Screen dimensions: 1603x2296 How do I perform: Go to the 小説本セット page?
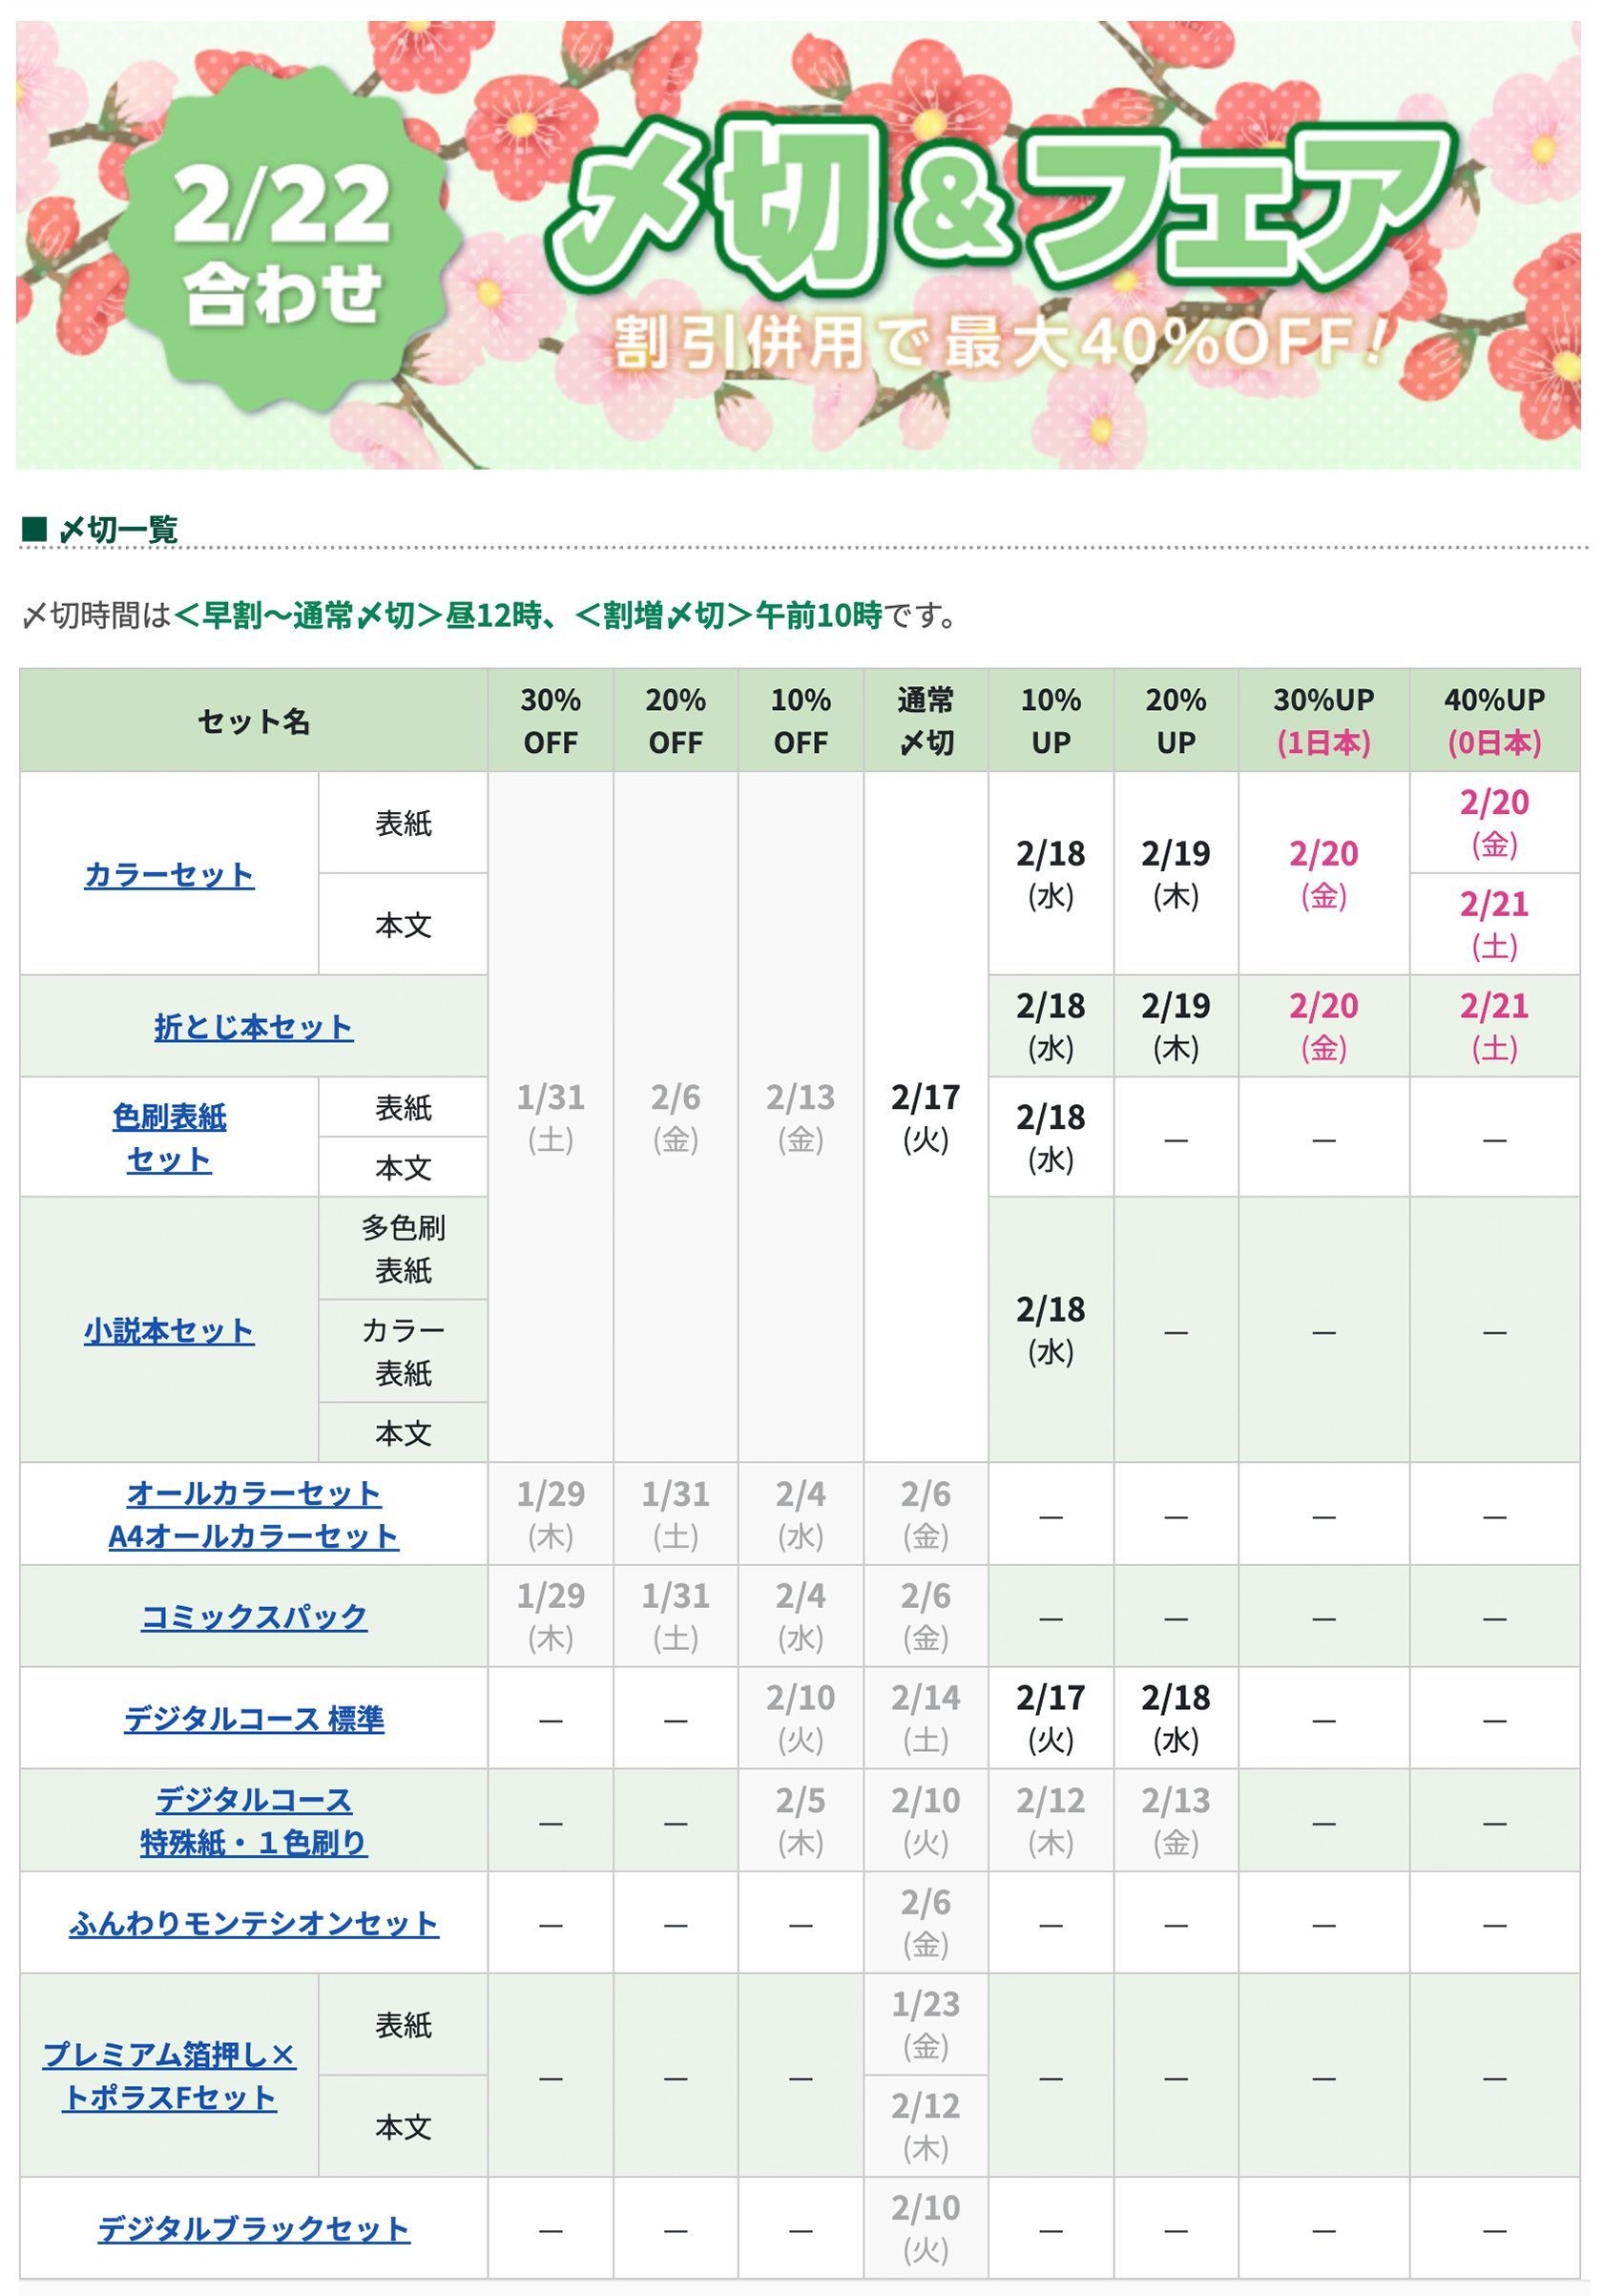tap(168, 1331)
